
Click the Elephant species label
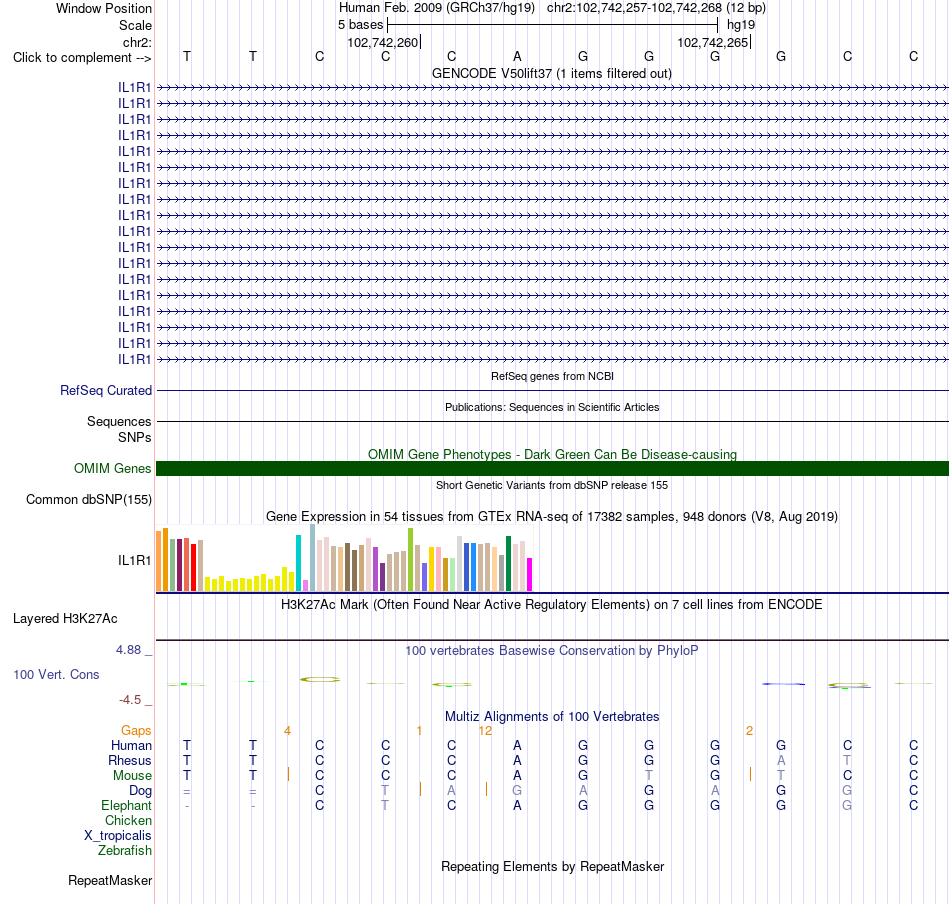click(126, 805)
